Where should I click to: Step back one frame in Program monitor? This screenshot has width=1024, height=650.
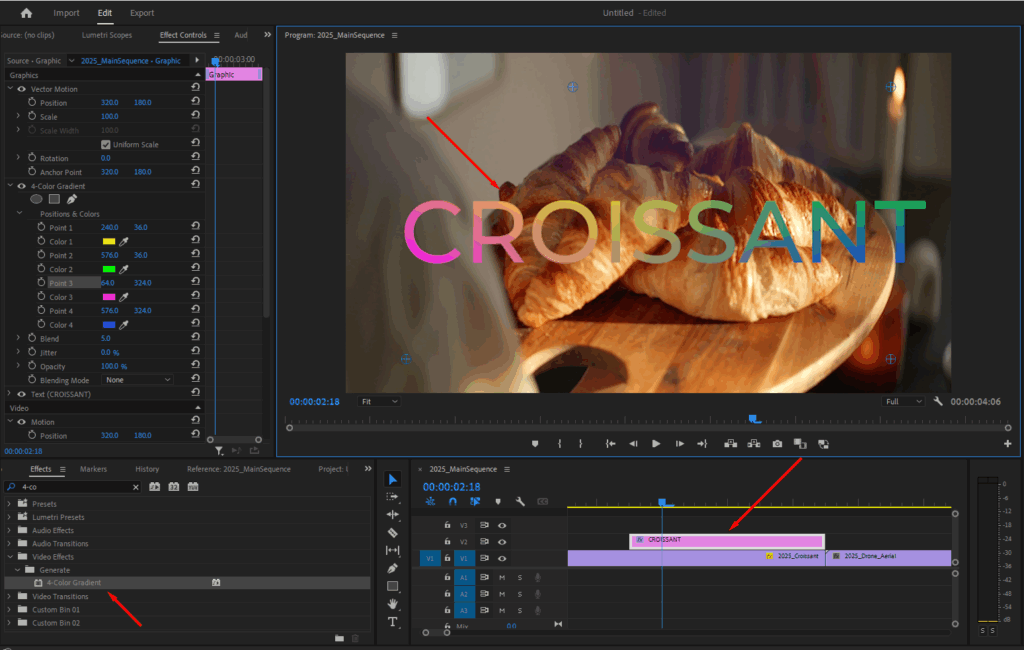[633, 444]
